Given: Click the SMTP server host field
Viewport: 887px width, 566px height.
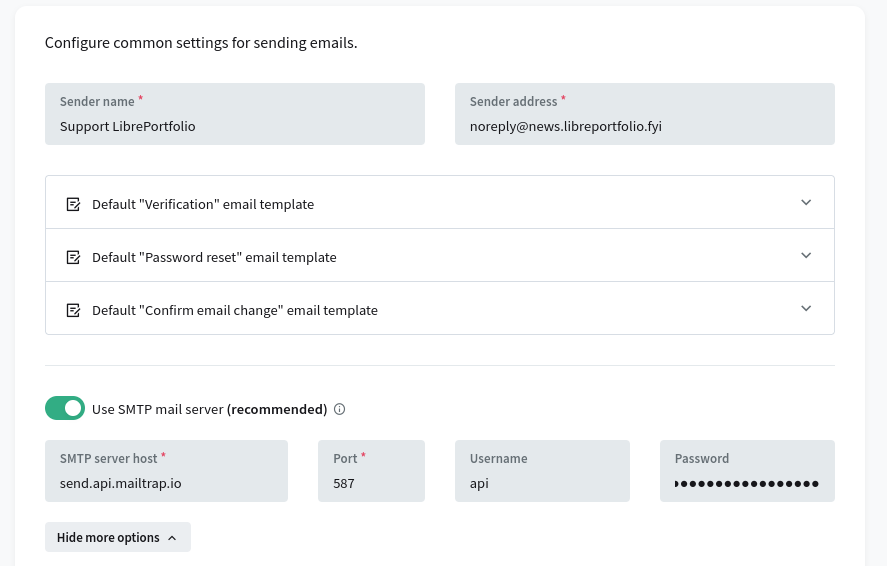Looking at the screenshot, I should tap(166, 483).
